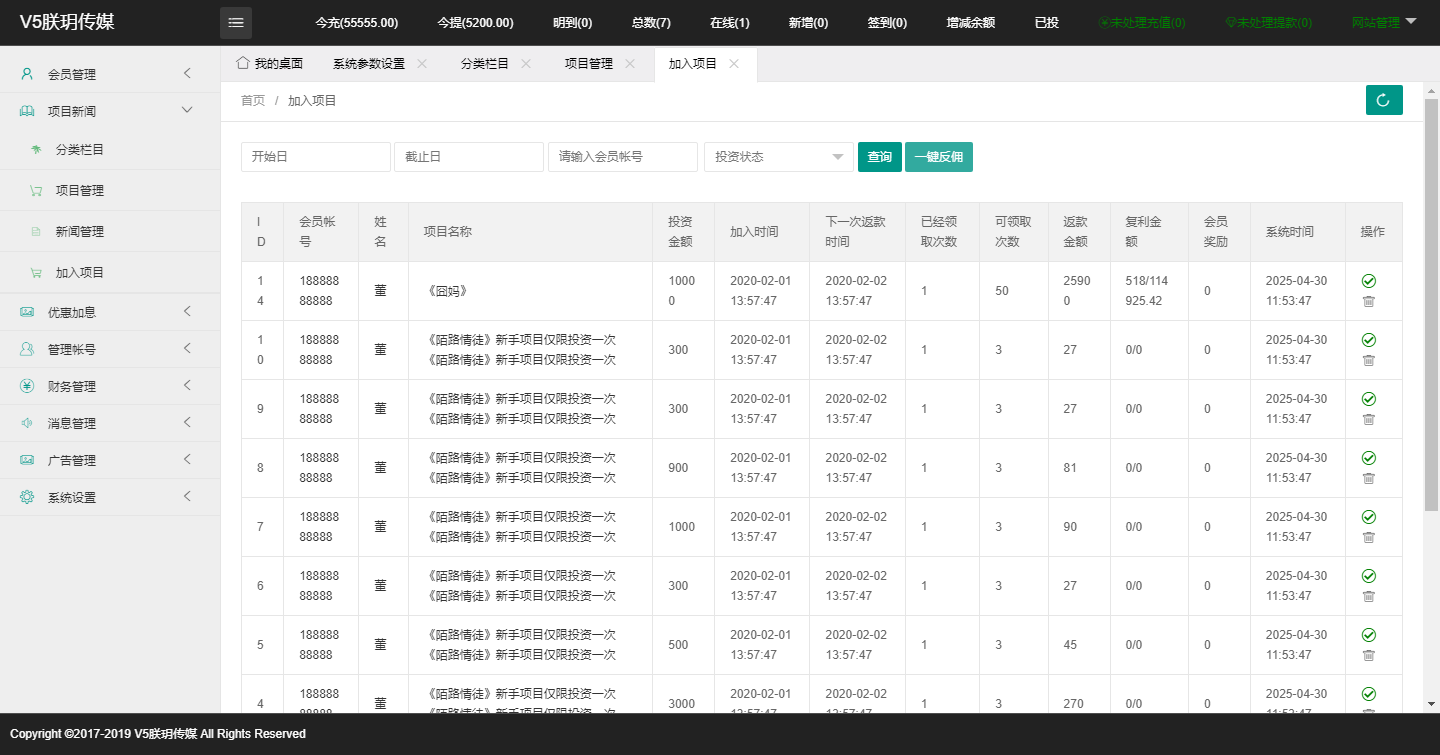
Task: Click the green checkmark icon for ID 8
Action: point(1369,458)
